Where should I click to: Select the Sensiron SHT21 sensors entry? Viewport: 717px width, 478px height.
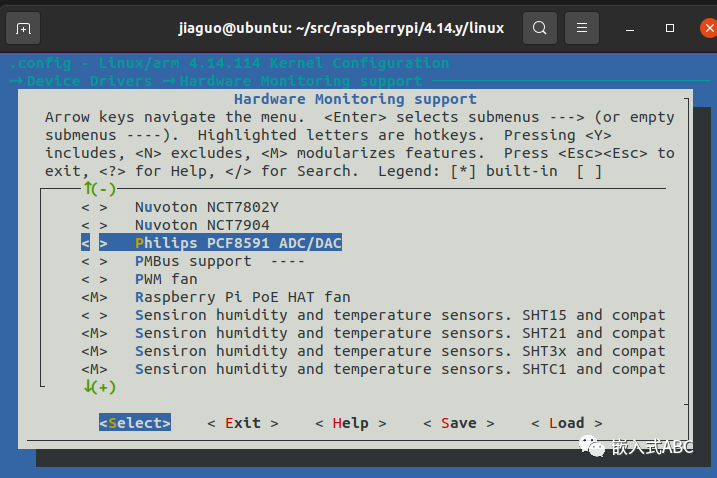[400, 333]
